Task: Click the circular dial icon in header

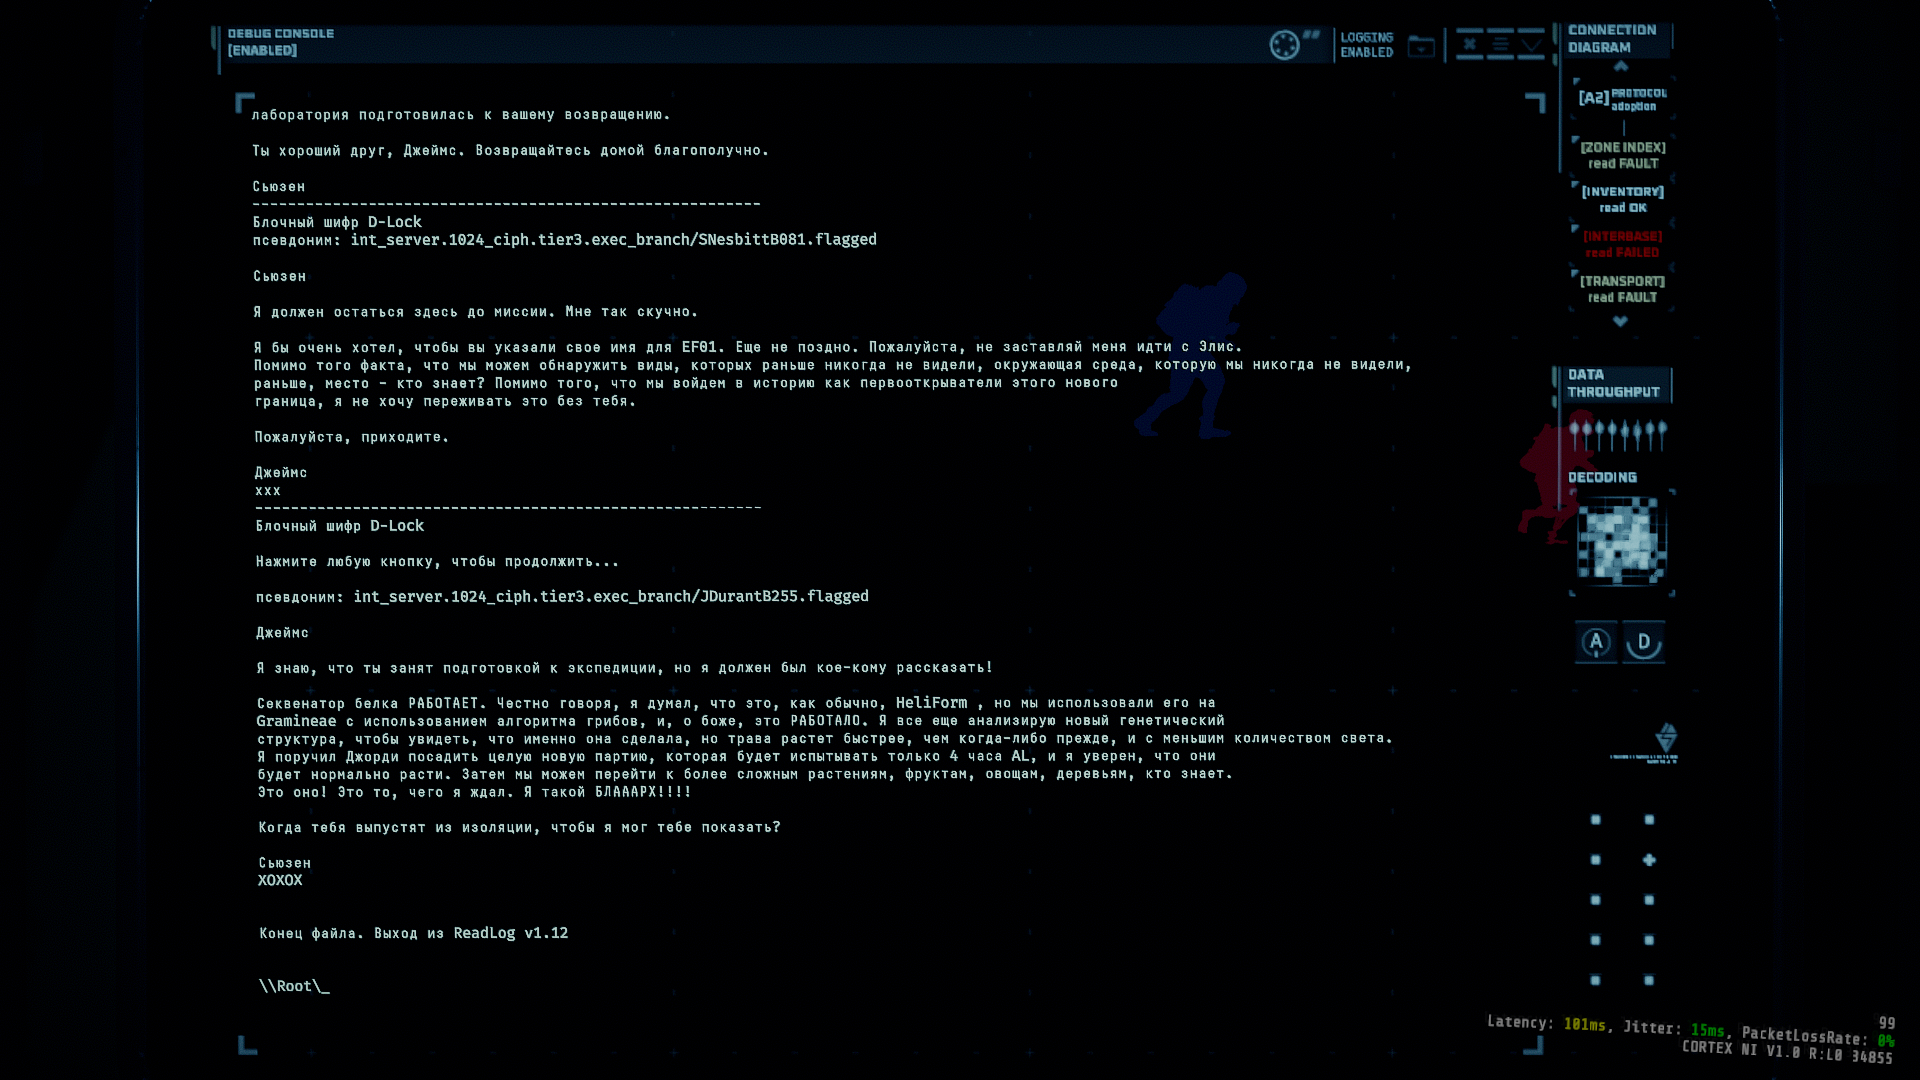Action: [1284, 45]
